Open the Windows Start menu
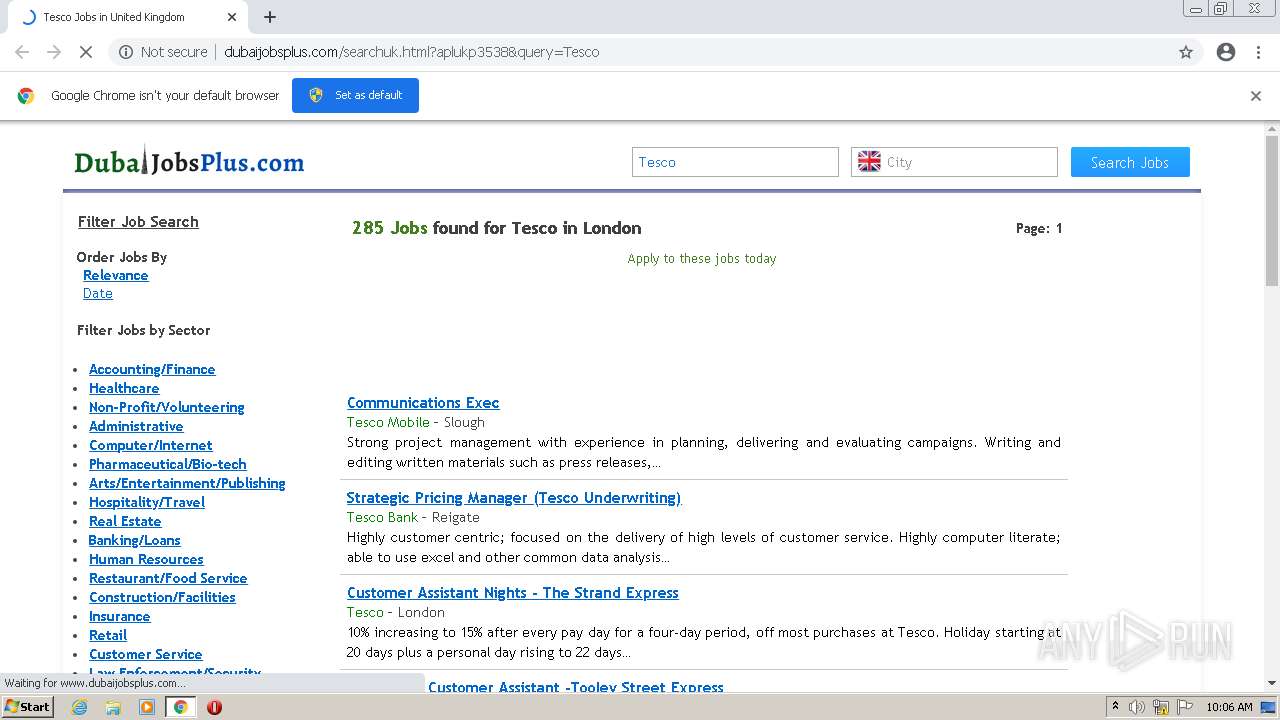This screenshot has width=1280, height=720. tap(28, 706)
